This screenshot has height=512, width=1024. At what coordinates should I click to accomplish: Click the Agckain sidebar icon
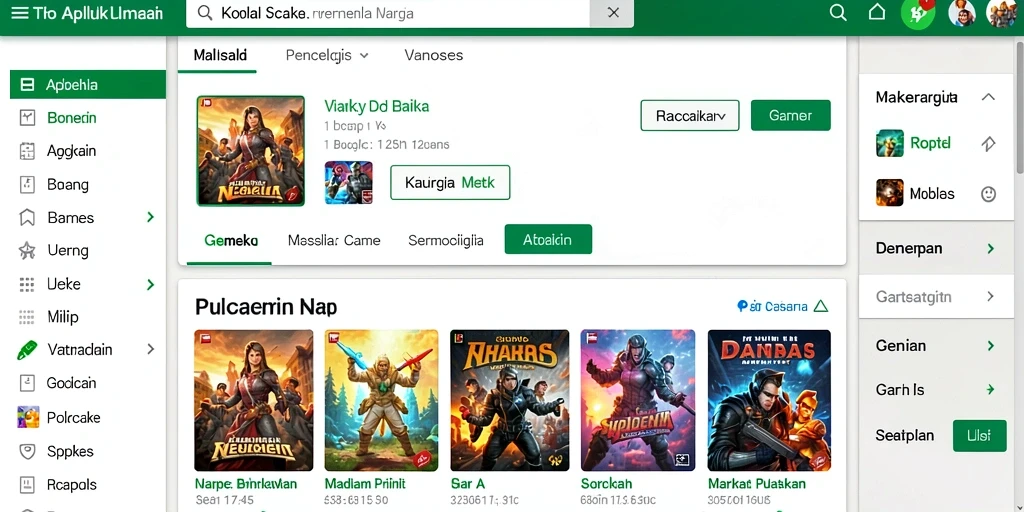click(27, 152)
